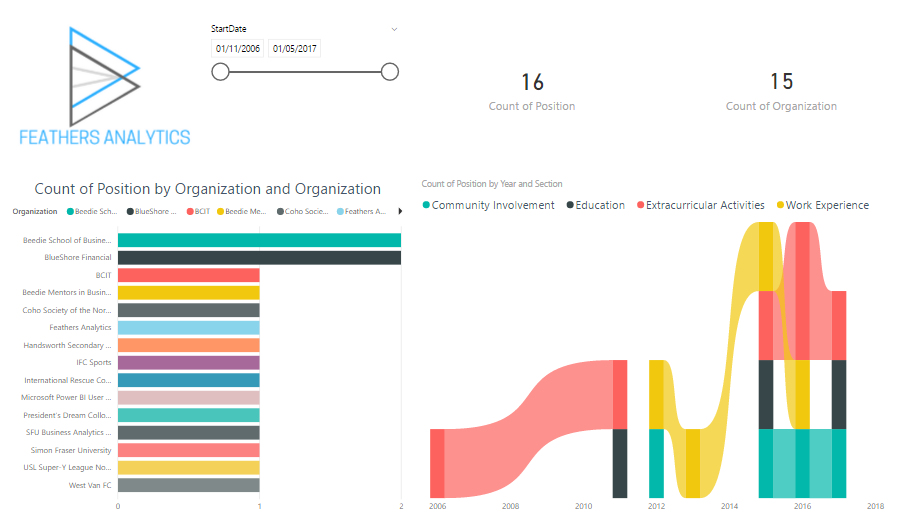Click the Handsworth Secondary orange bar
903x528 pixels.
(188, 345)
